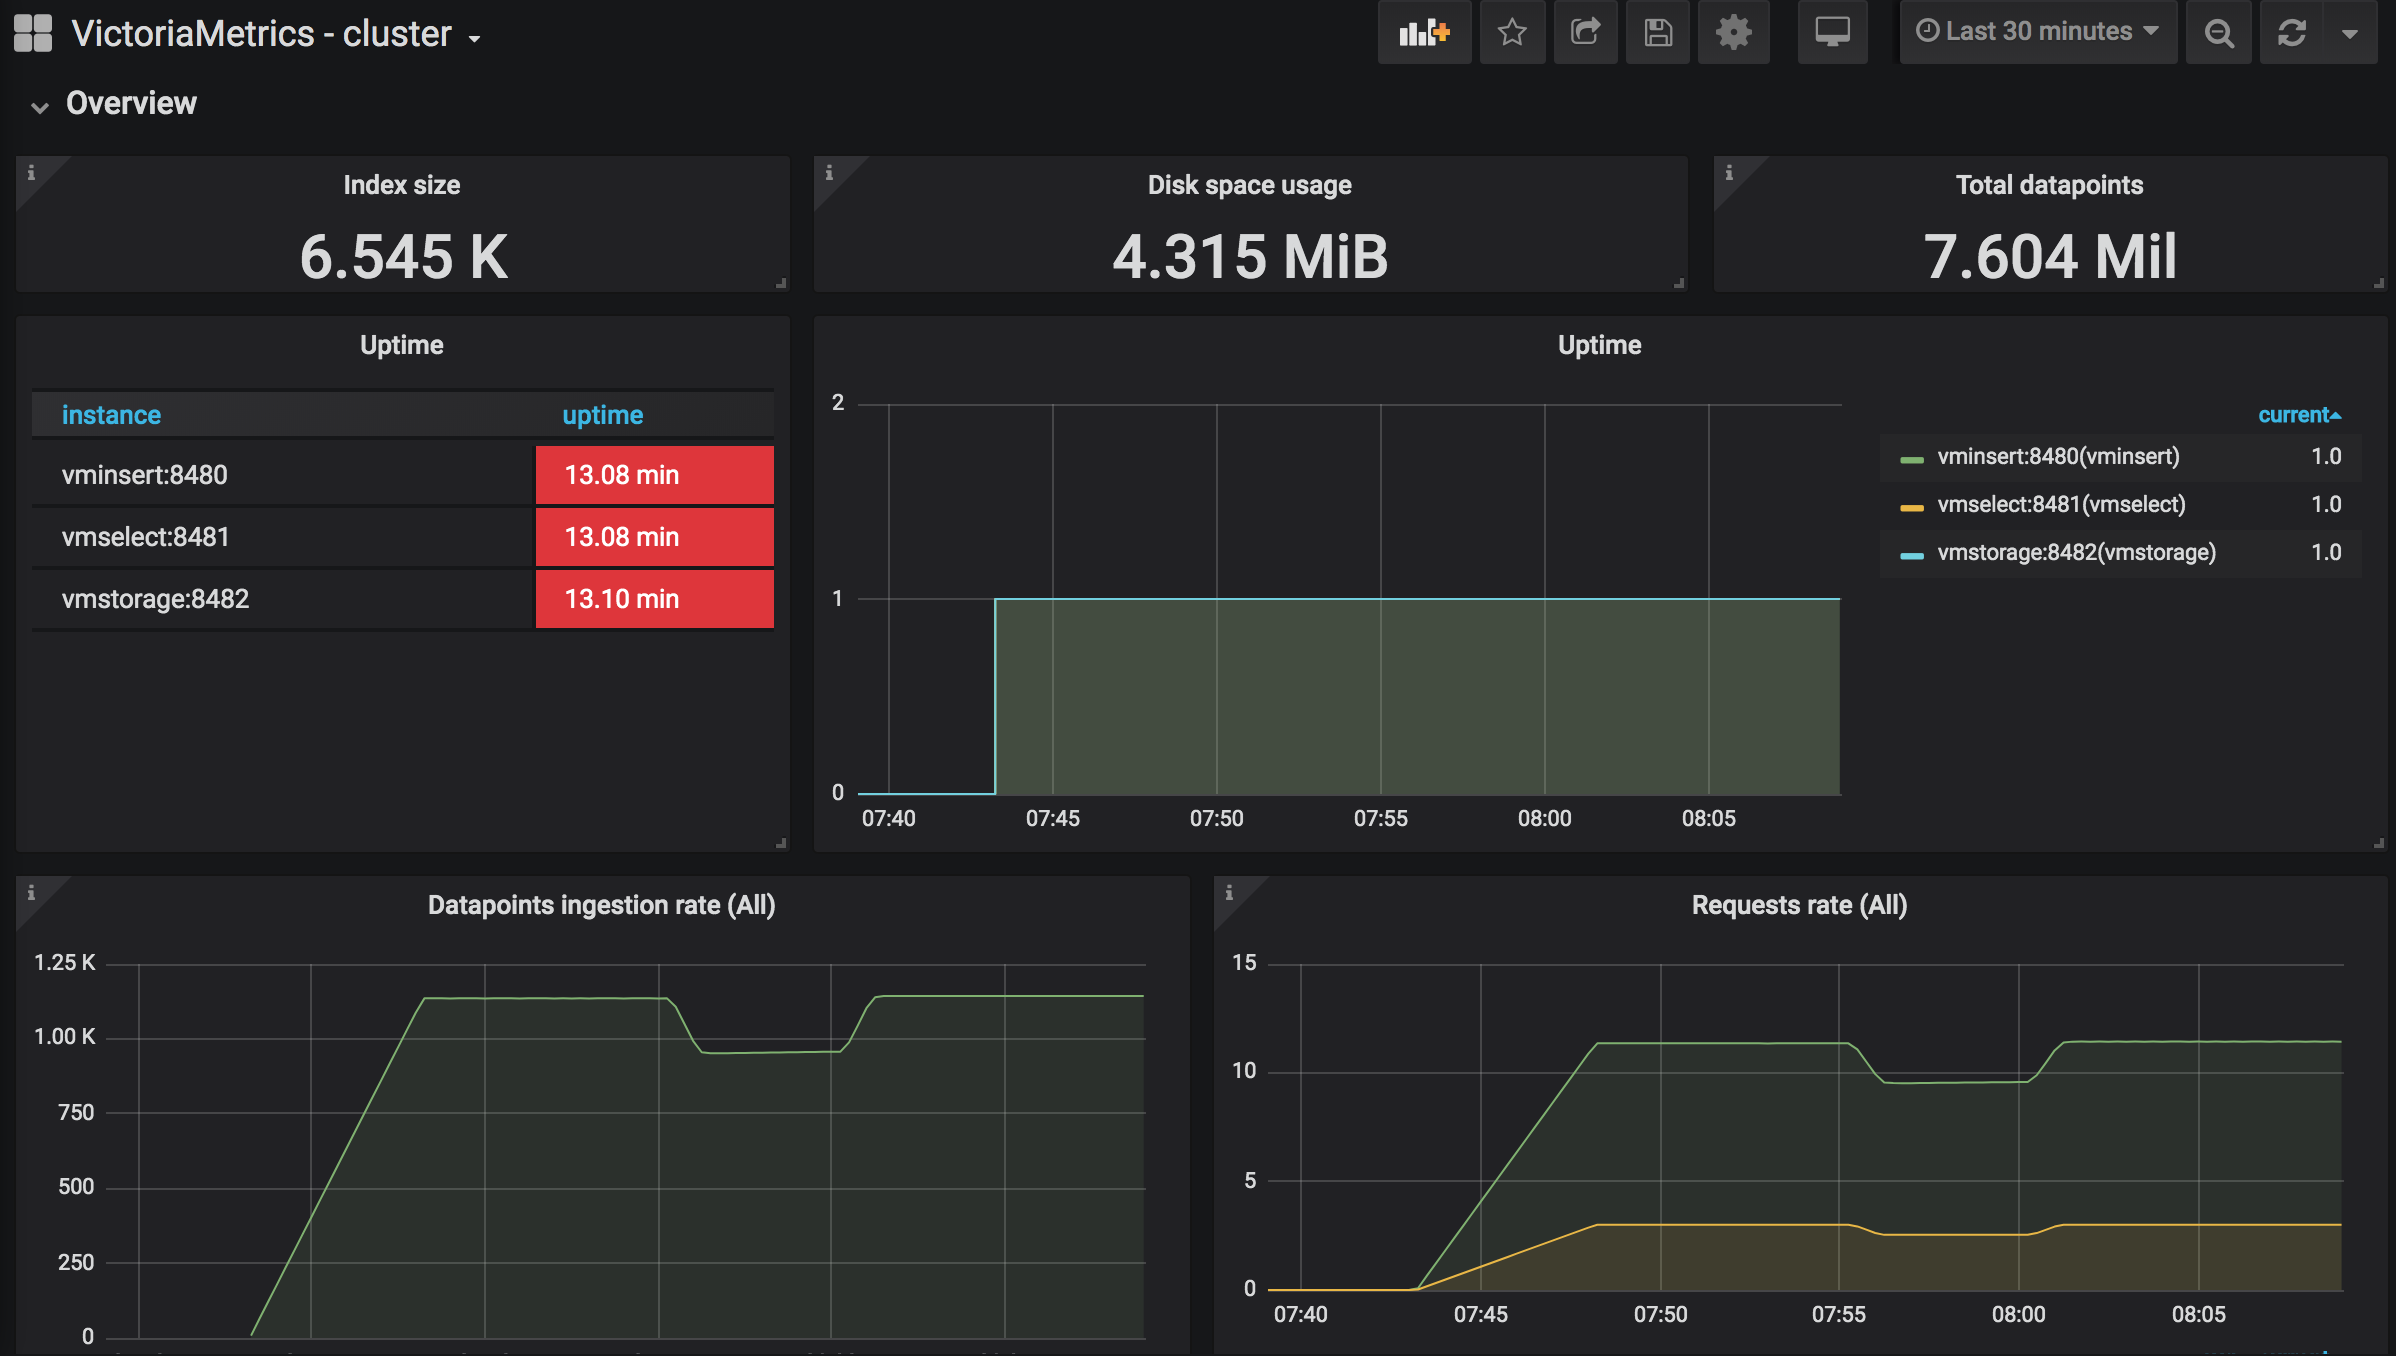Screen dimensions: 2396x1356
Task: Click the Share dashboard icon
Action: click(1585, 32)
